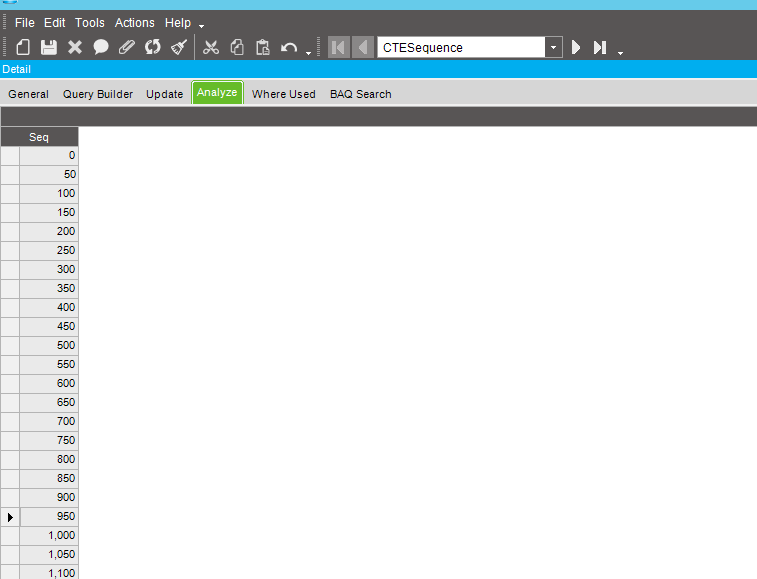Image resolution: width=757 pixels, height=579 pixels.
Task: Open toolbar options arrow after Undo
Action: (x=308, y=53)
